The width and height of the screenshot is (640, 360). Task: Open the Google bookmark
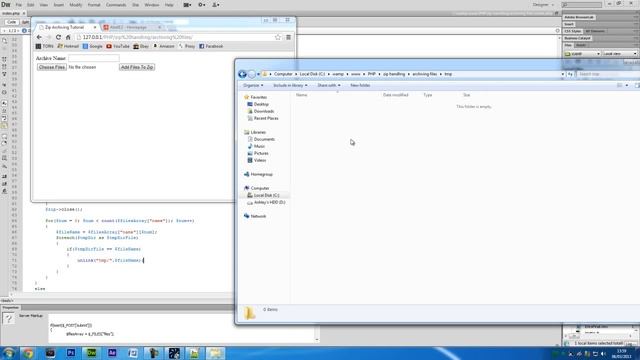[93, 47]
